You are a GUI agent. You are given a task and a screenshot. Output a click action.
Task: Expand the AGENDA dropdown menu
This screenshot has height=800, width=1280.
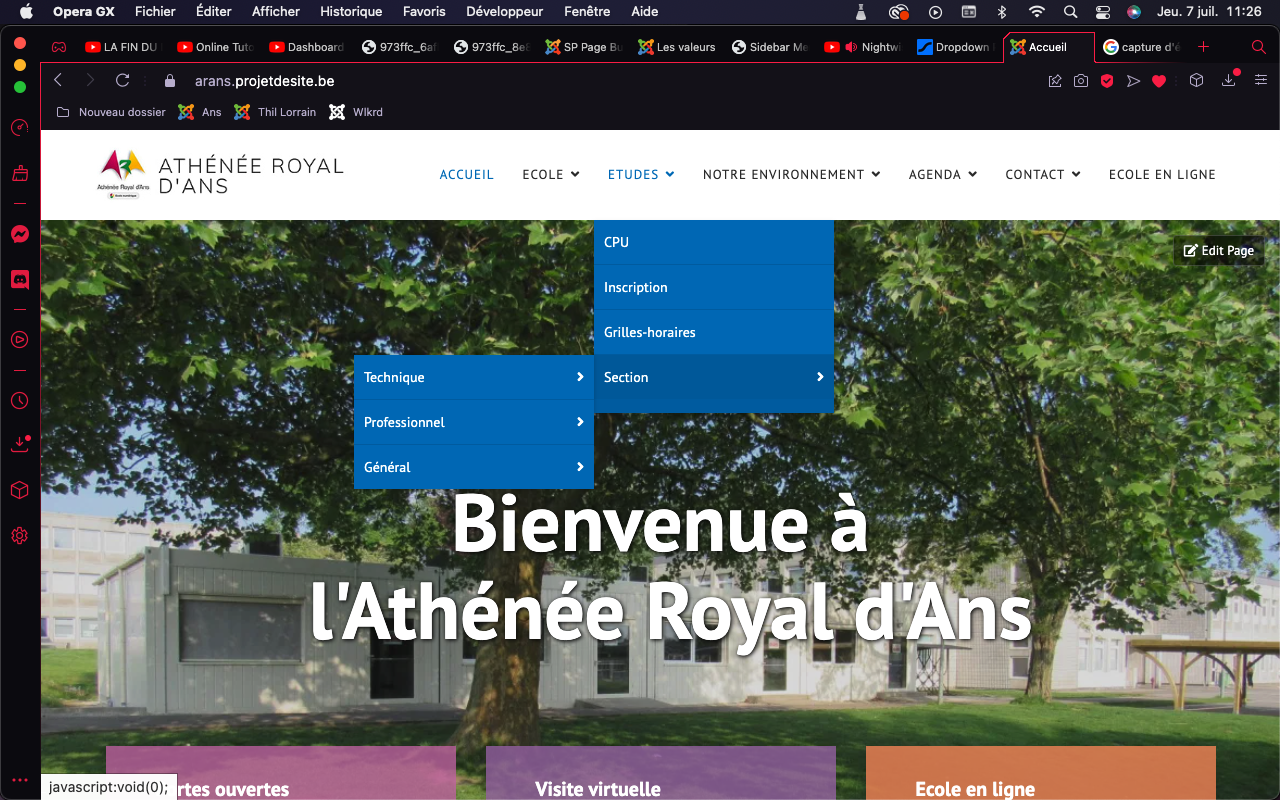coord(943,174)
